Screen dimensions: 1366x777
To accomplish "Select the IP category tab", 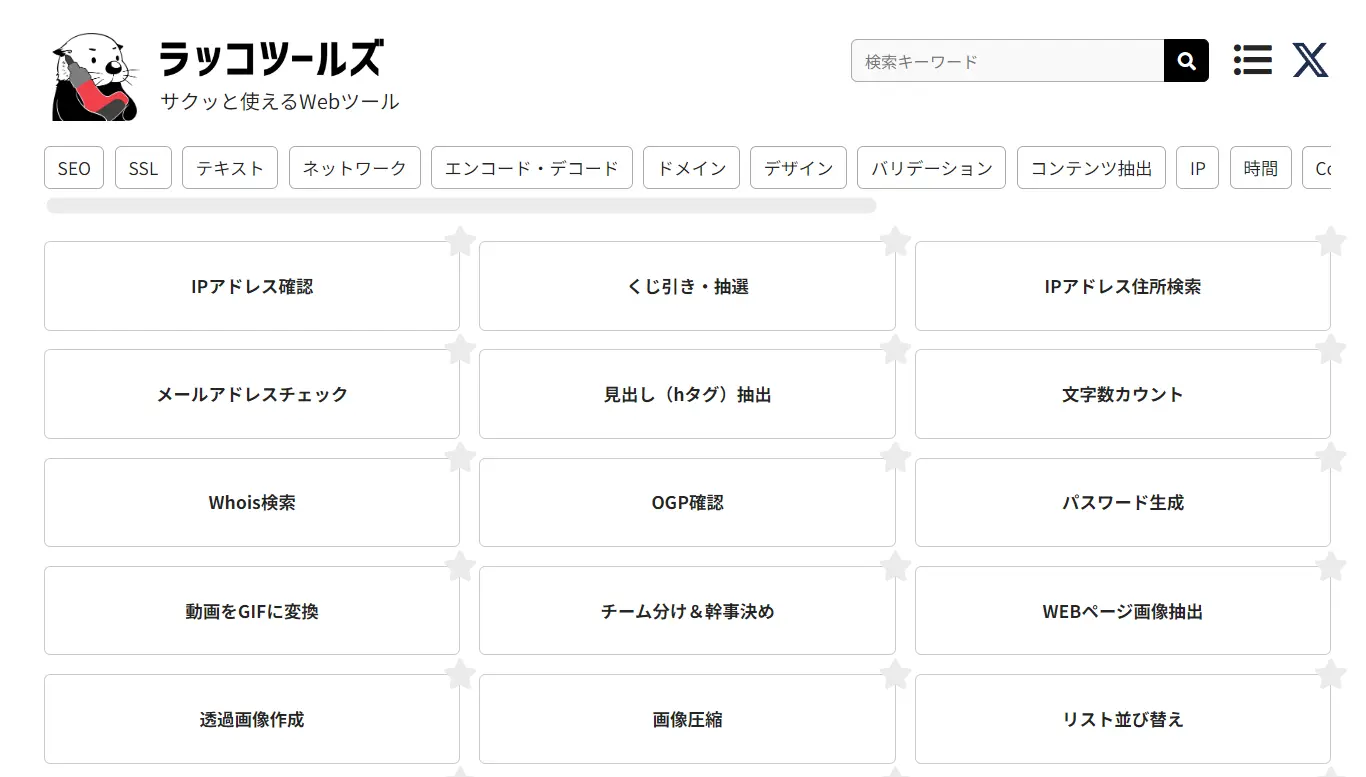I will (x=1197, y=168).
